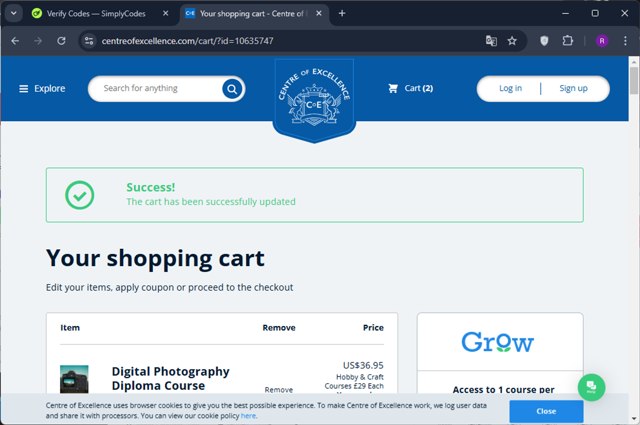Screen dimensions: 640x425
Task: View site information icon in address bar
Action: [x=89, y=41]
